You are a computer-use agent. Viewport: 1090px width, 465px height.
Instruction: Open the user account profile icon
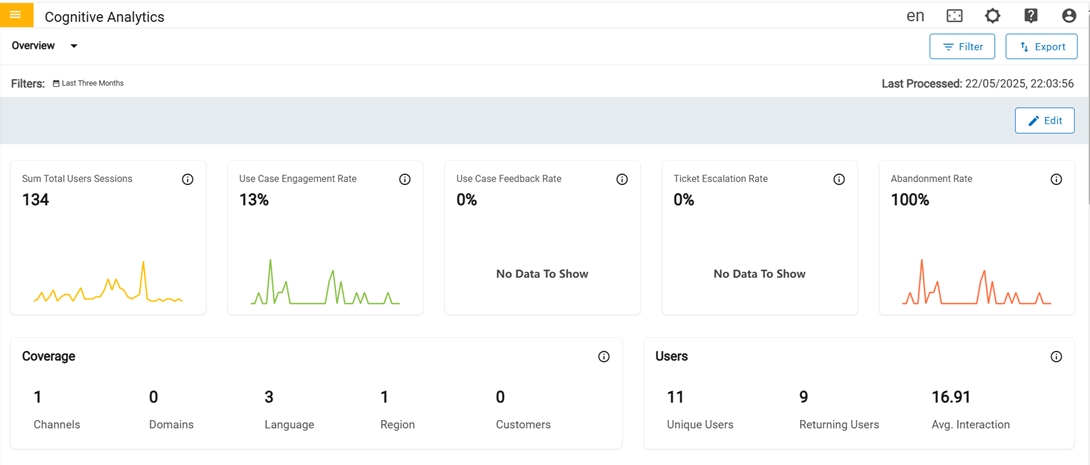click(x=1068, y=16)
